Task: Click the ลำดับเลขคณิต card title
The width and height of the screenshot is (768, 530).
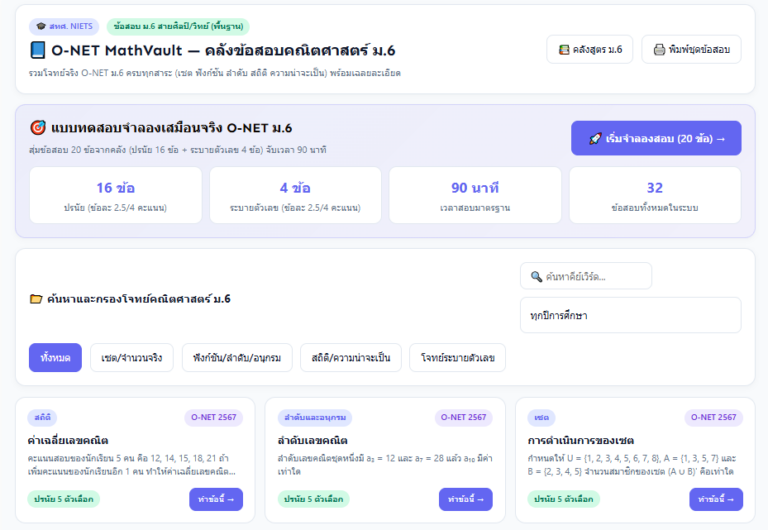Action: pos(312,440)
